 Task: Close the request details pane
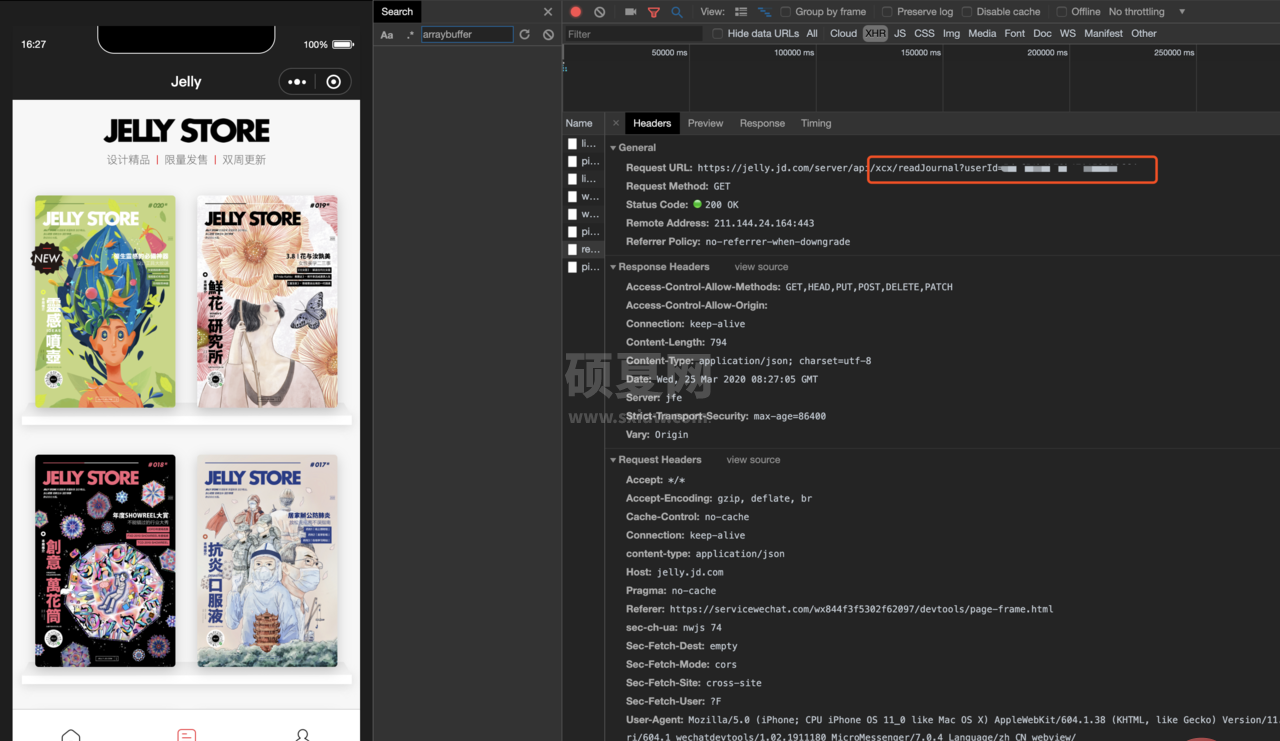pos(615,123)
